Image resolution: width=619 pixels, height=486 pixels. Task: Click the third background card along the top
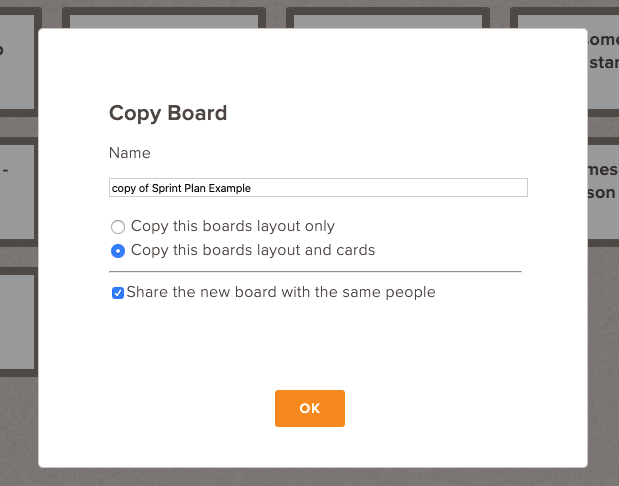pyautogui.click(x=388, y=21)
